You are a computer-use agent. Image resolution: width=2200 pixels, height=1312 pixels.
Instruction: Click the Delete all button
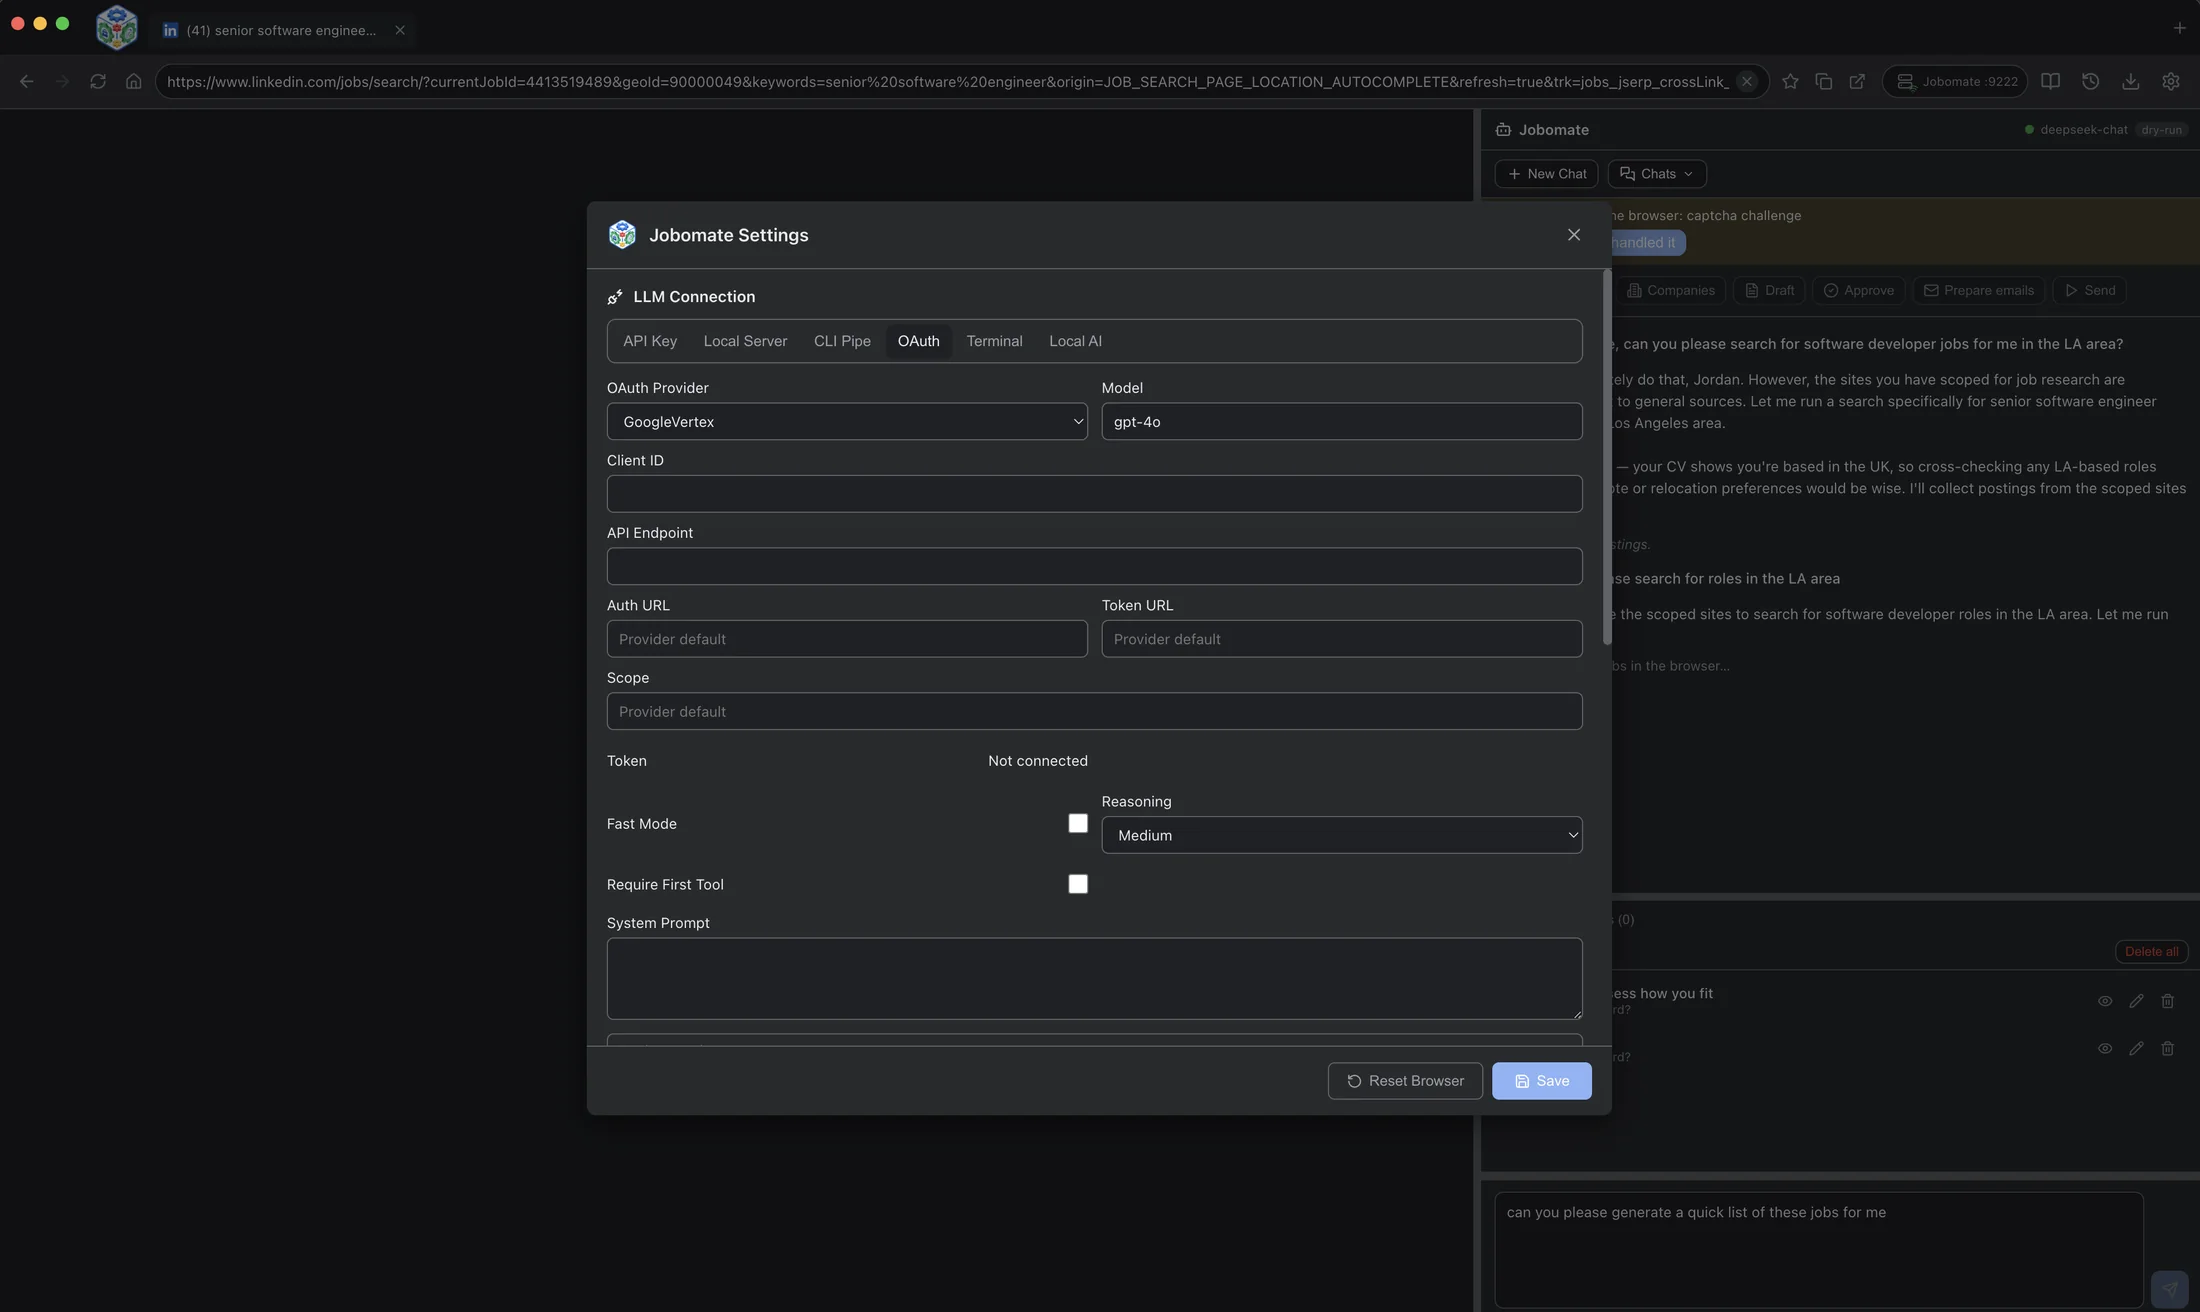pos(2151,952)
